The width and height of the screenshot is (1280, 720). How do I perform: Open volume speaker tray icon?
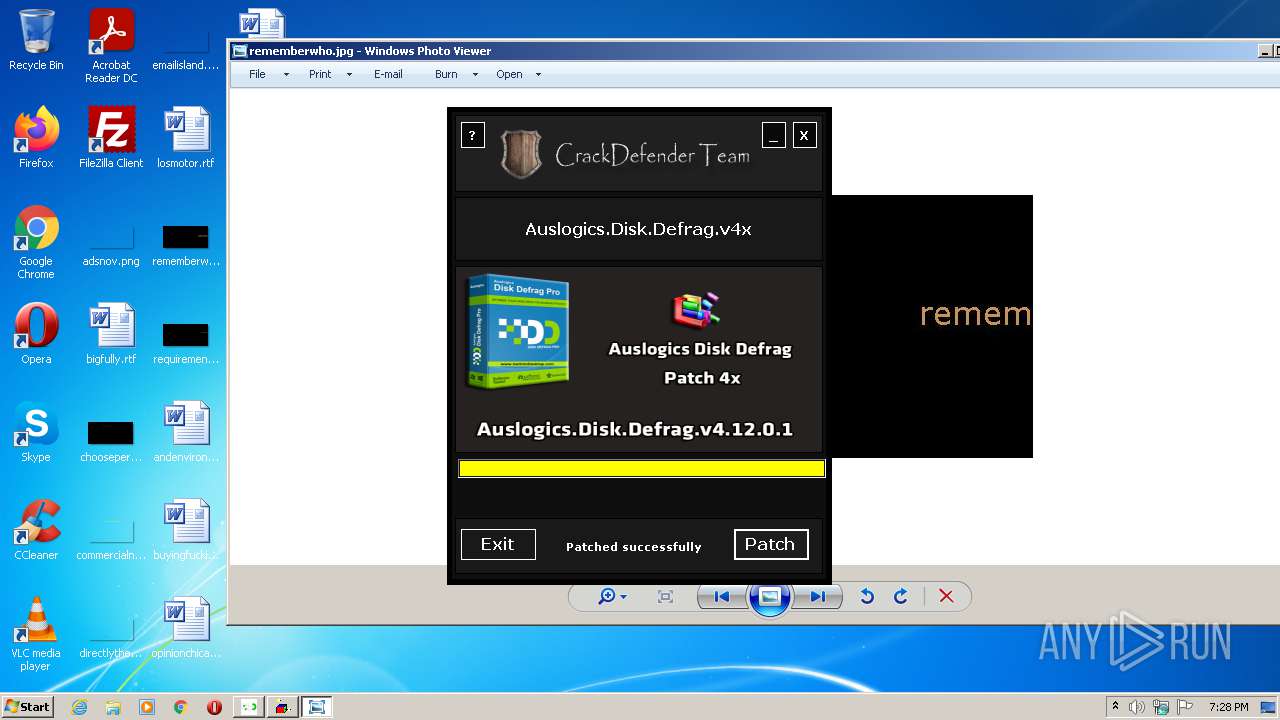coord(1137,707)
